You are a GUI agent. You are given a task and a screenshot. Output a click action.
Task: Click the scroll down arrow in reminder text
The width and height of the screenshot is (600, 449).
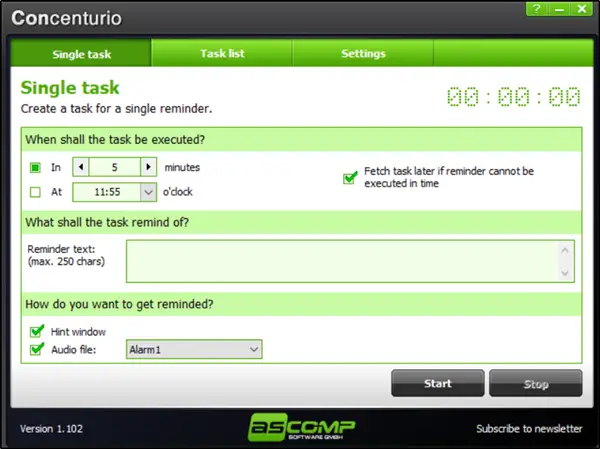pos(565,273)
